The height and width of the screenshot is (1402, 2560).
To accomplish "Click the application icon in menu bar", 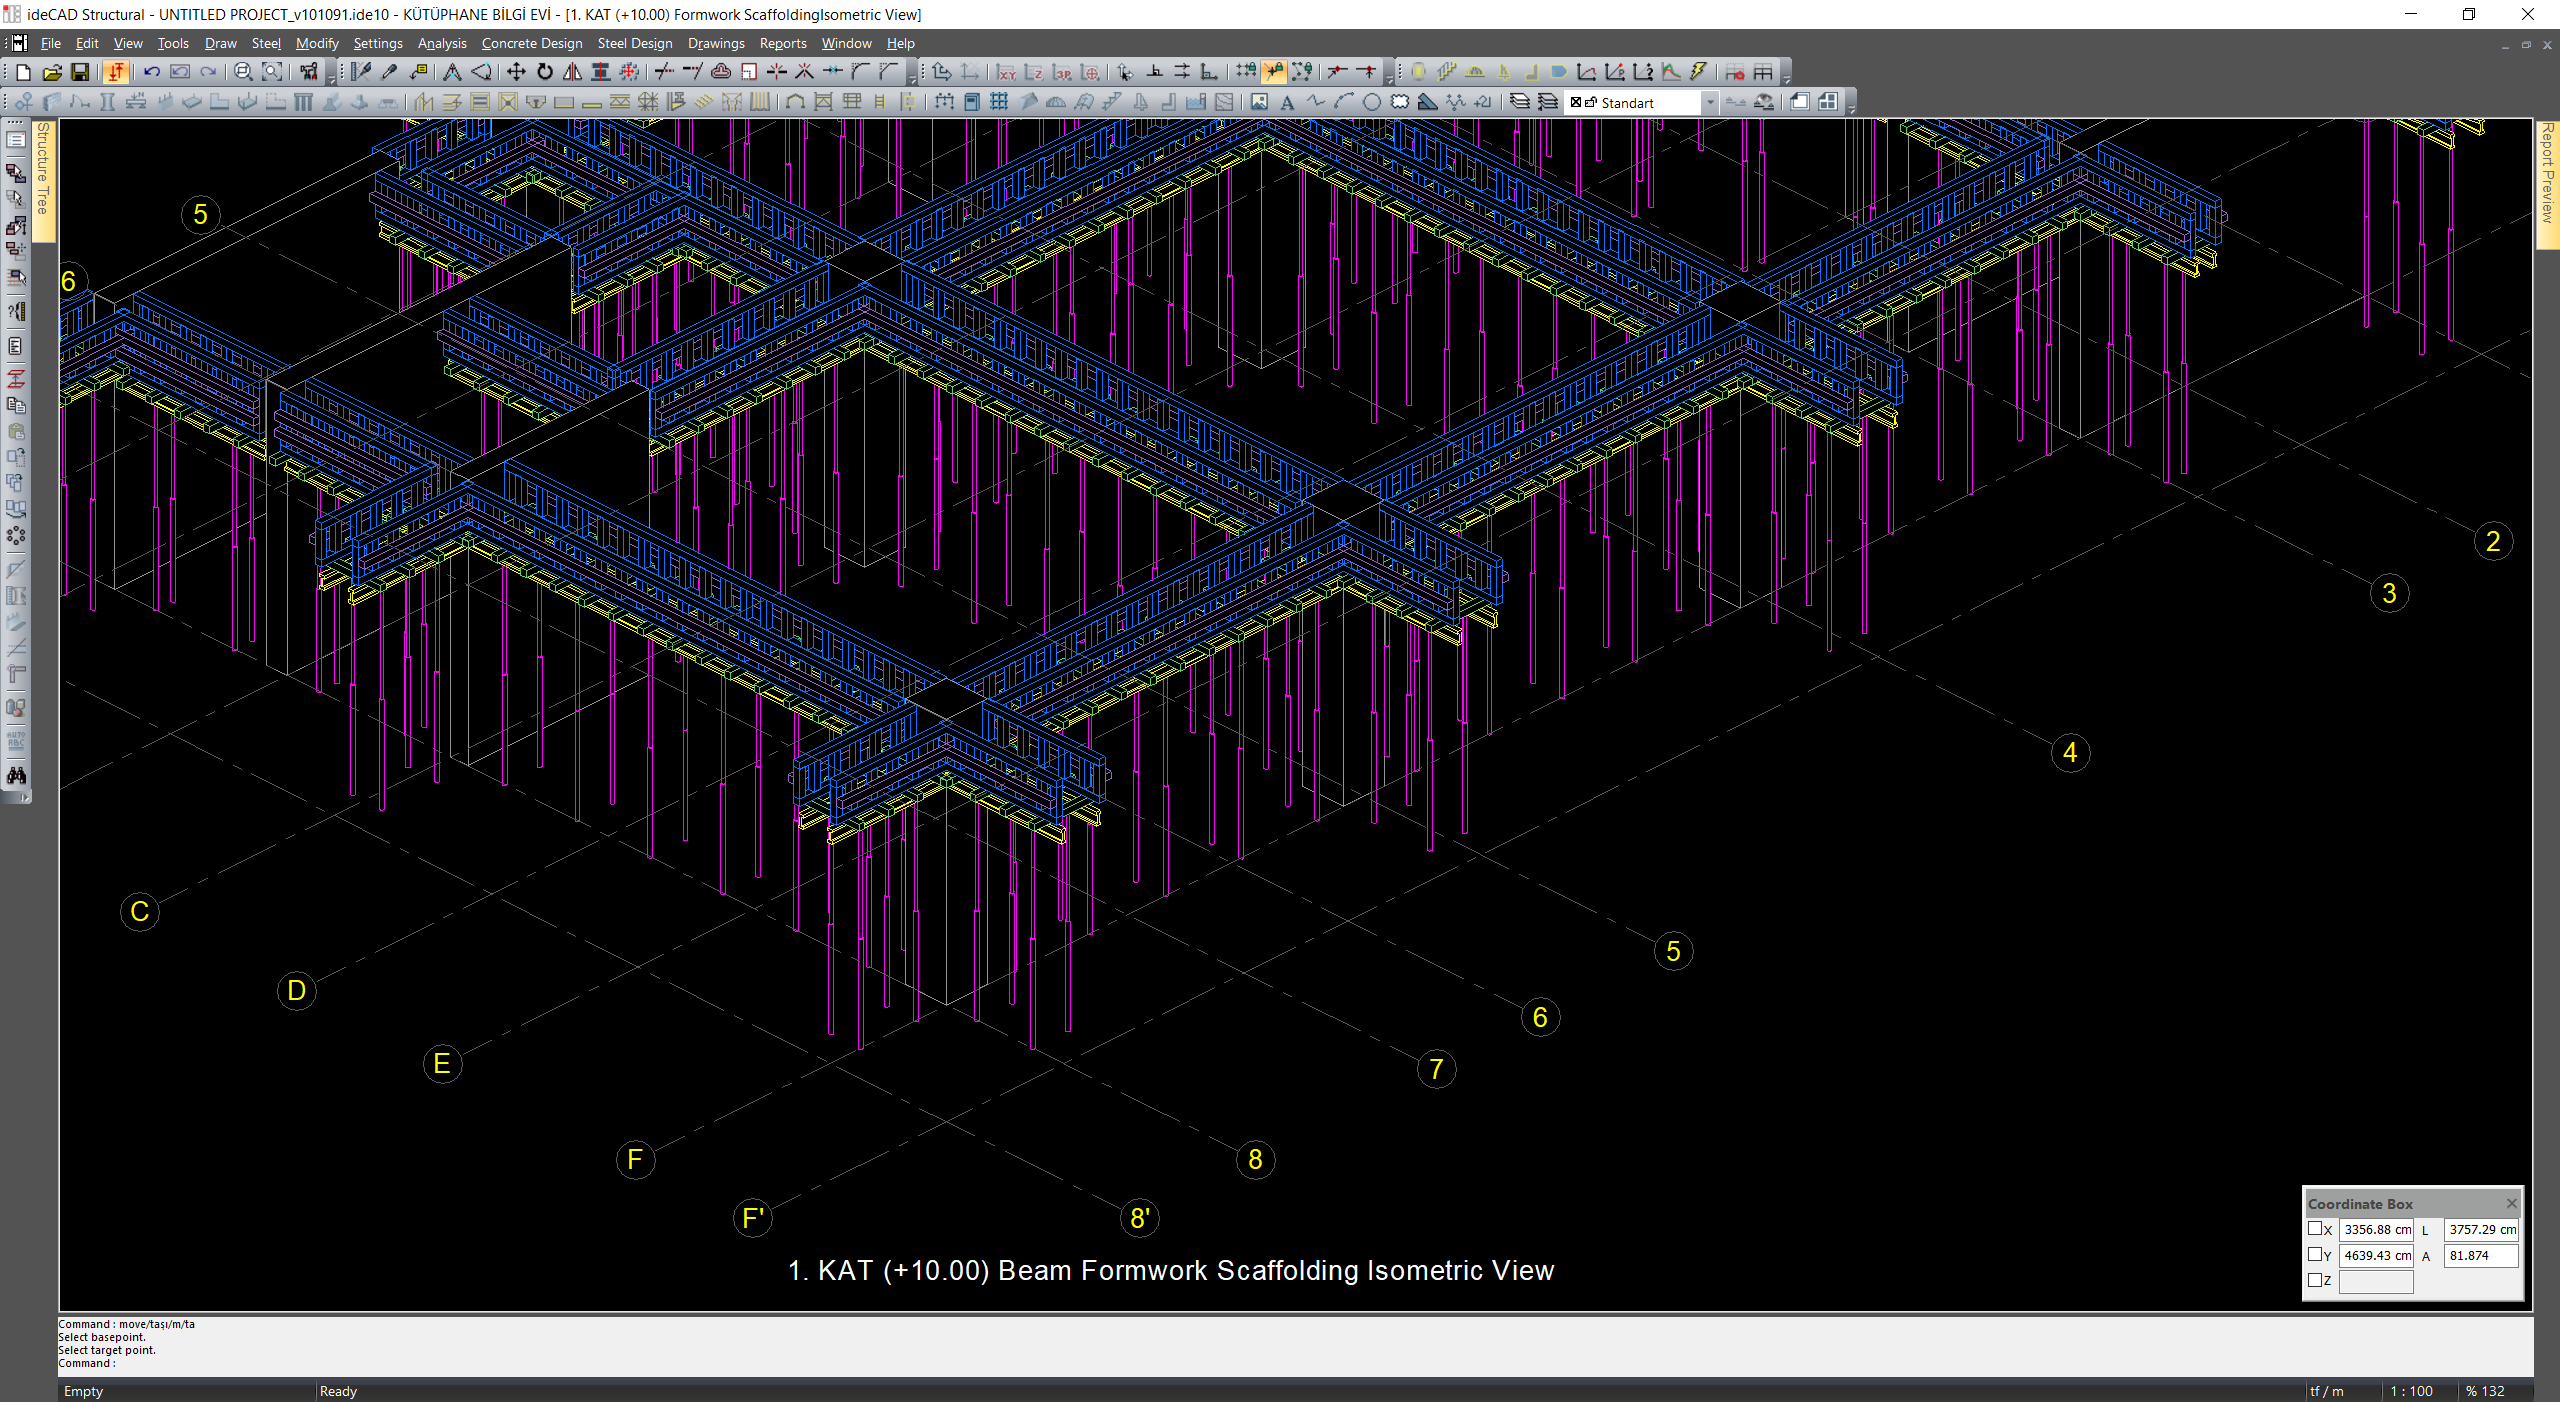I will pyautogui.click(x=19, y=43).
